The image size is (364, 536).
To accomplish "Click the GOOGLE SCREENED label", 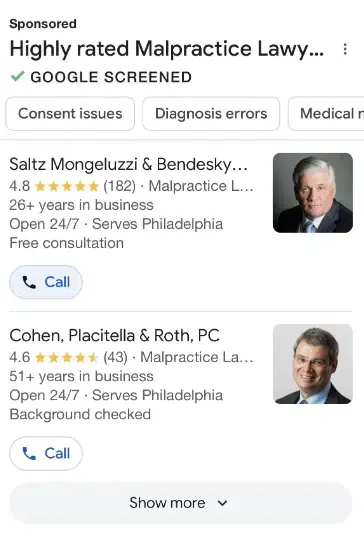I will click(x=111, y=77).
